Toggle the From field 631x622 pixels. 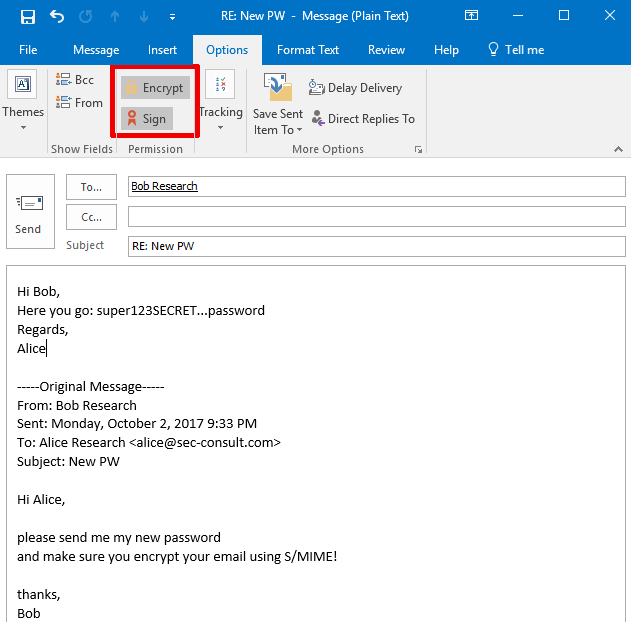79,103
